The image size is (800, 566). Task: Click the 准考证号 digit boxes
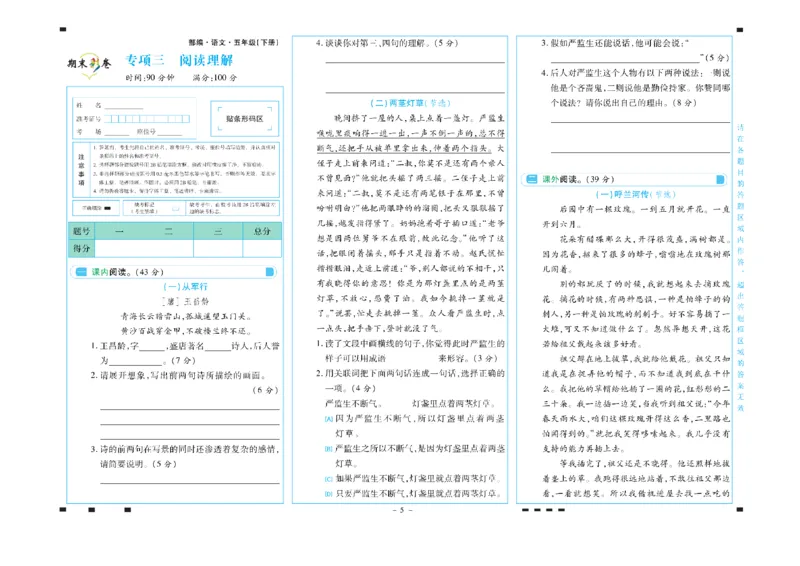(147, 119)
